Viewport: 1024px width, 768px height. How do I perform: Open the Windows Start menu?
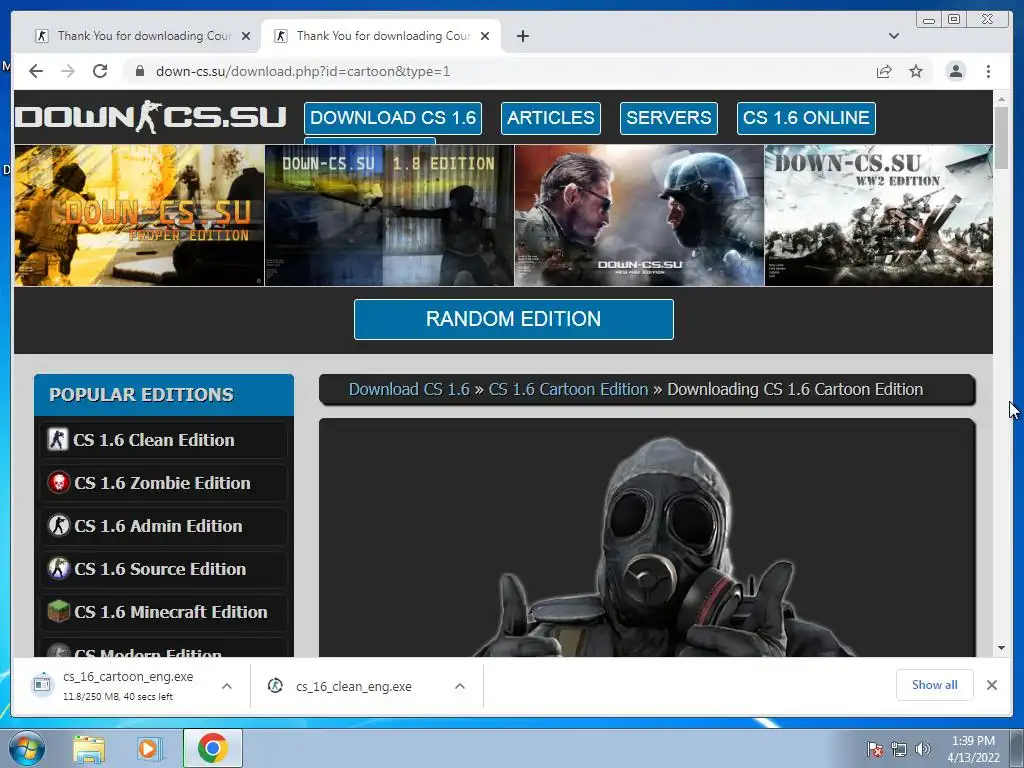pos(26,748)
